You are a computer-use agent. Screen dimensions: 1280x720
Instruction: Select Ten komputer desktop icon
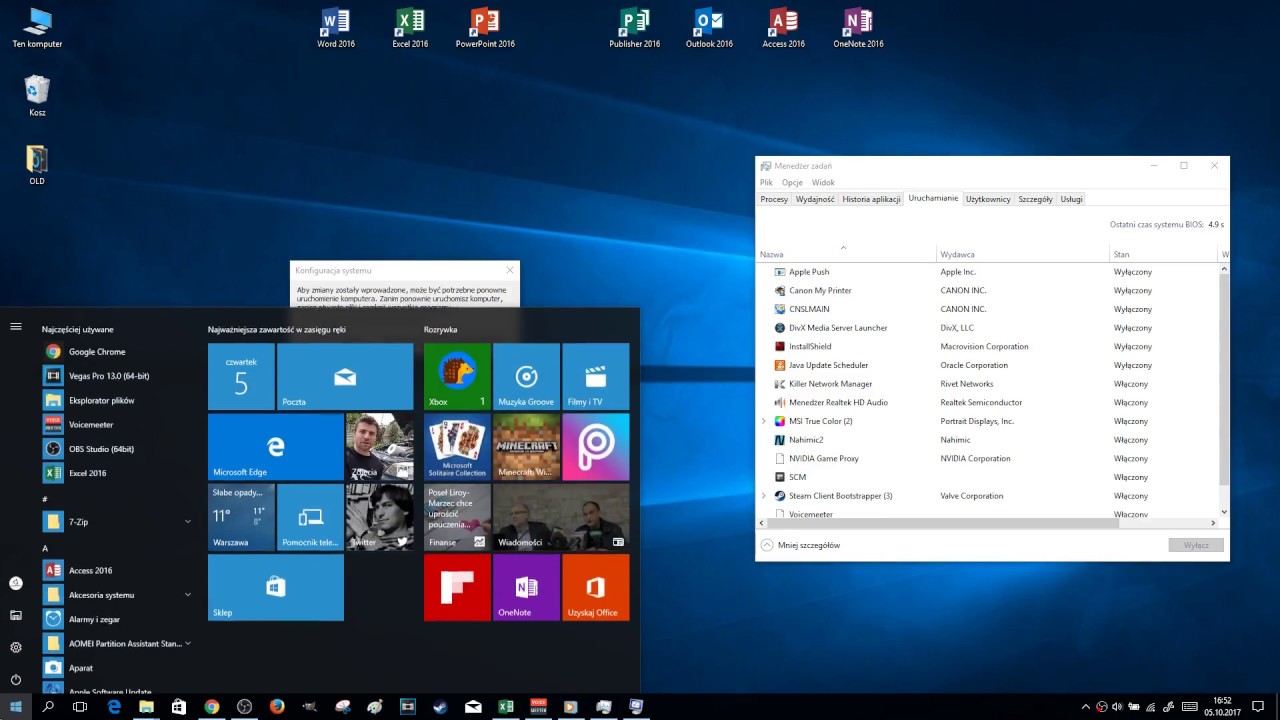coord(37,28)
